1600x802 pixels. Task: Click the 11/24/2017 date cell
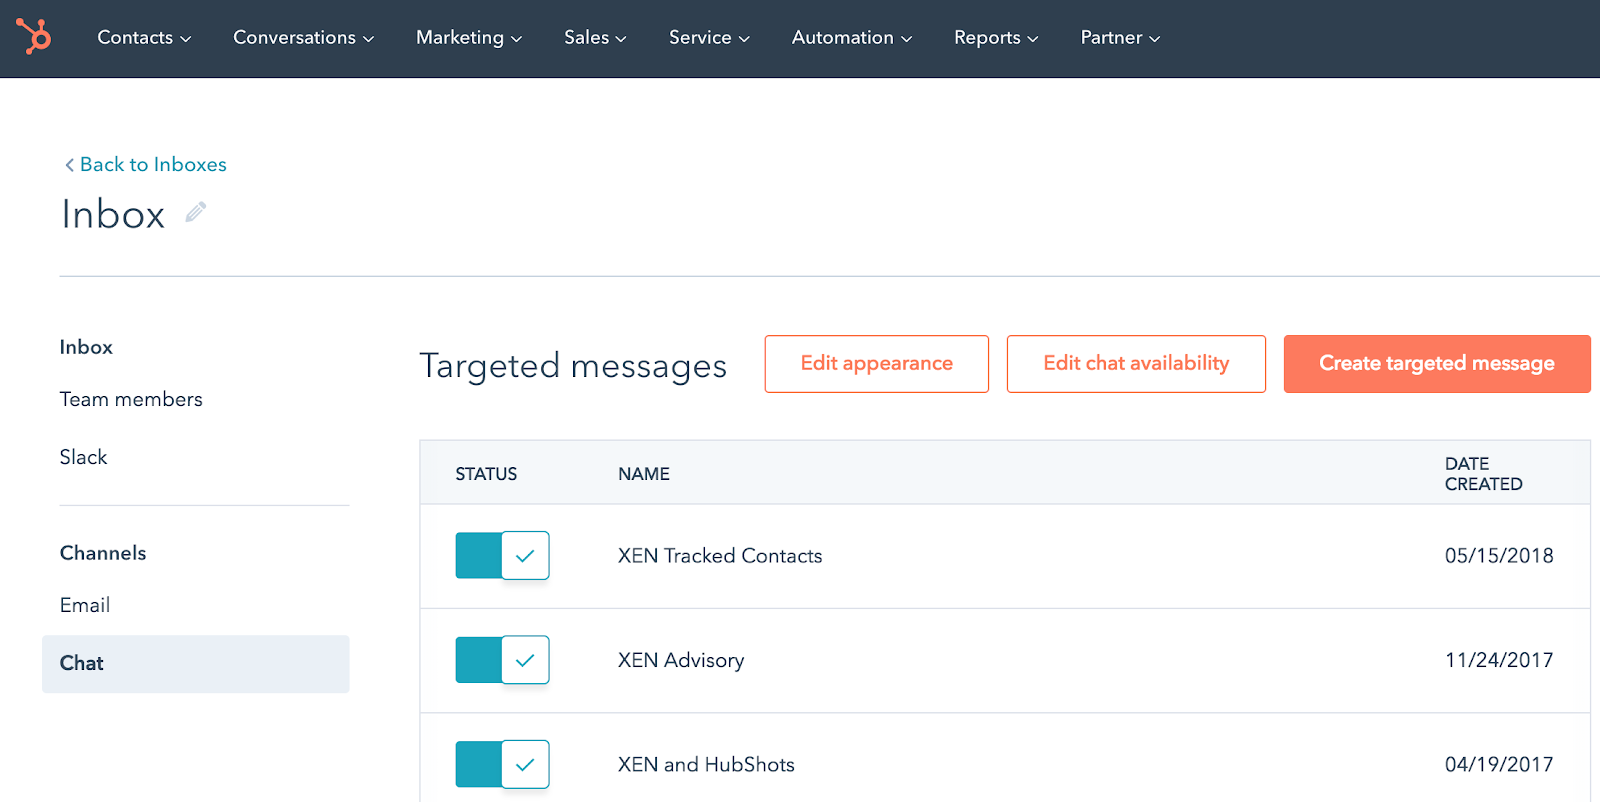tap(1499, 660)
